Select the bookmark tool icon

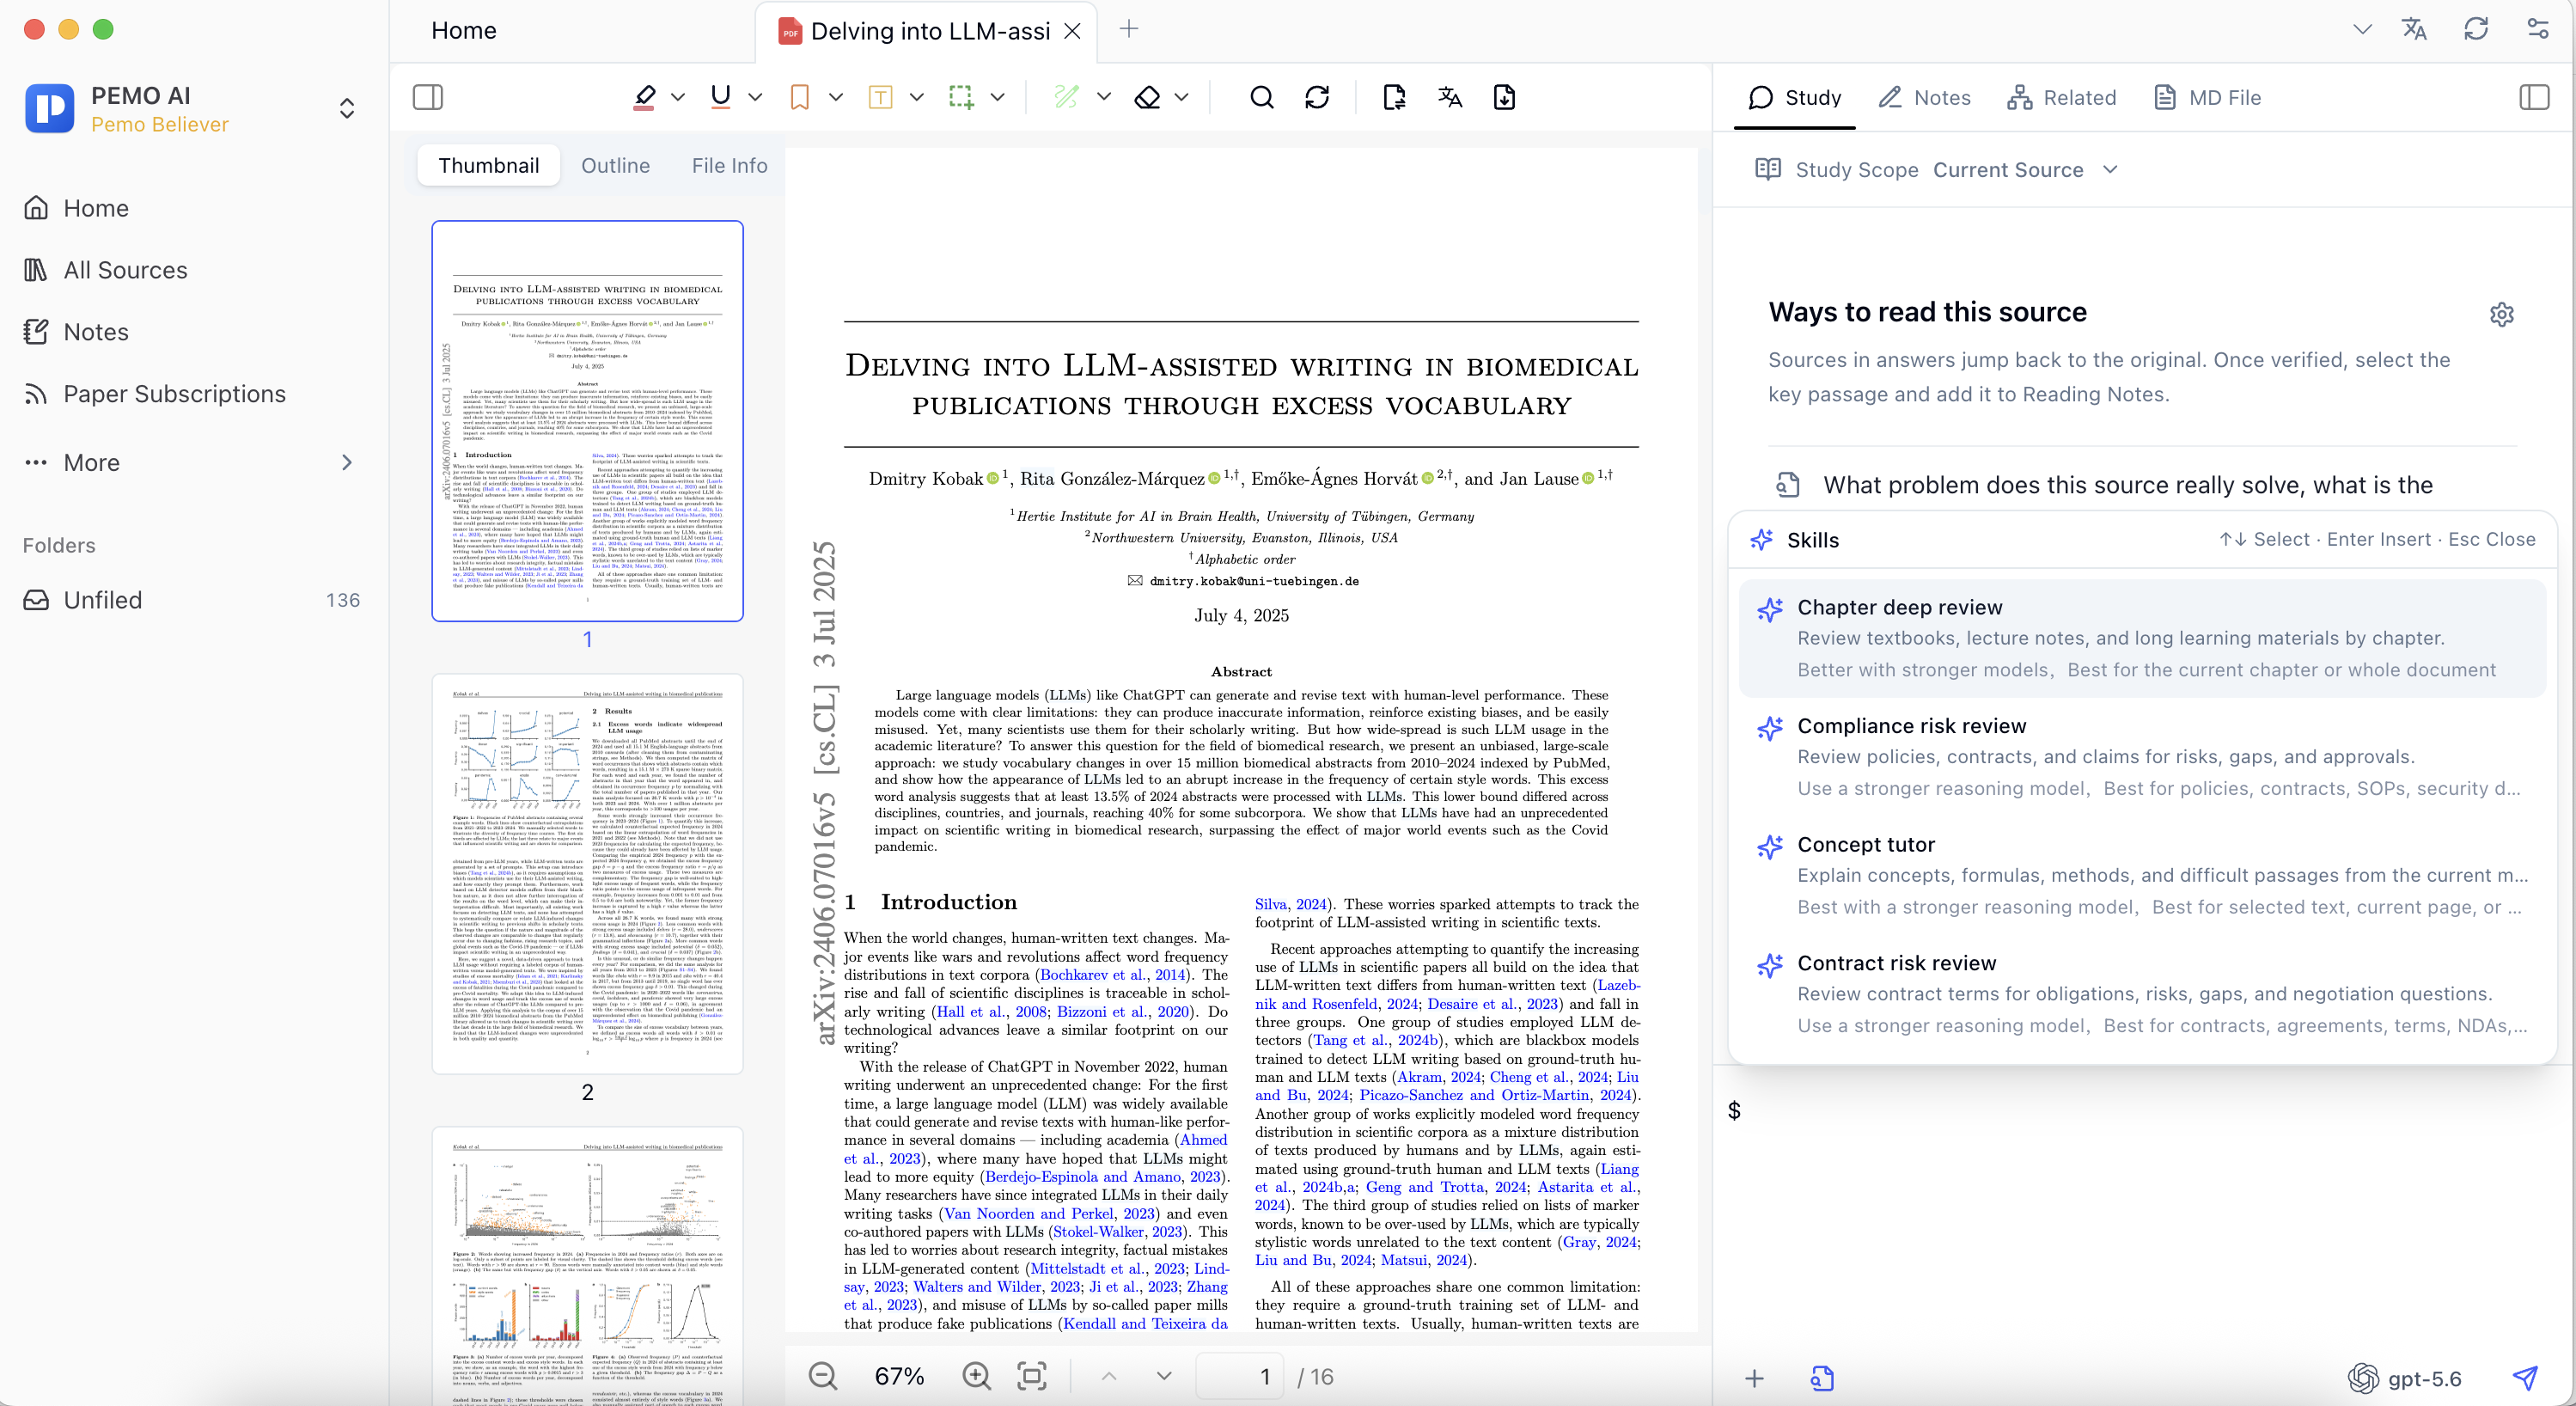click(x=799, y=97)
